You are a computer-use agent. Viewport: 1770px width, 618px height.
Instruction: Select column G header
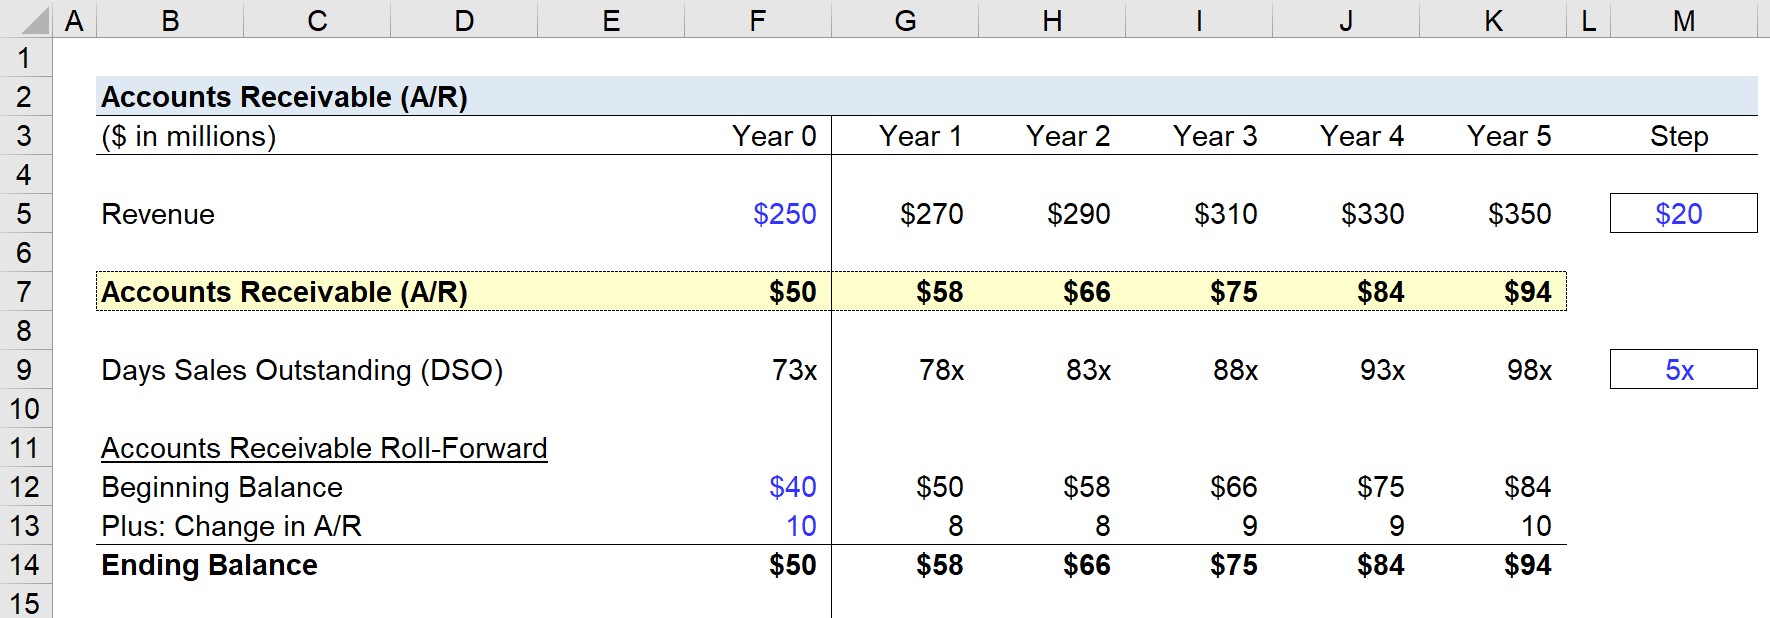pos(905,20)
